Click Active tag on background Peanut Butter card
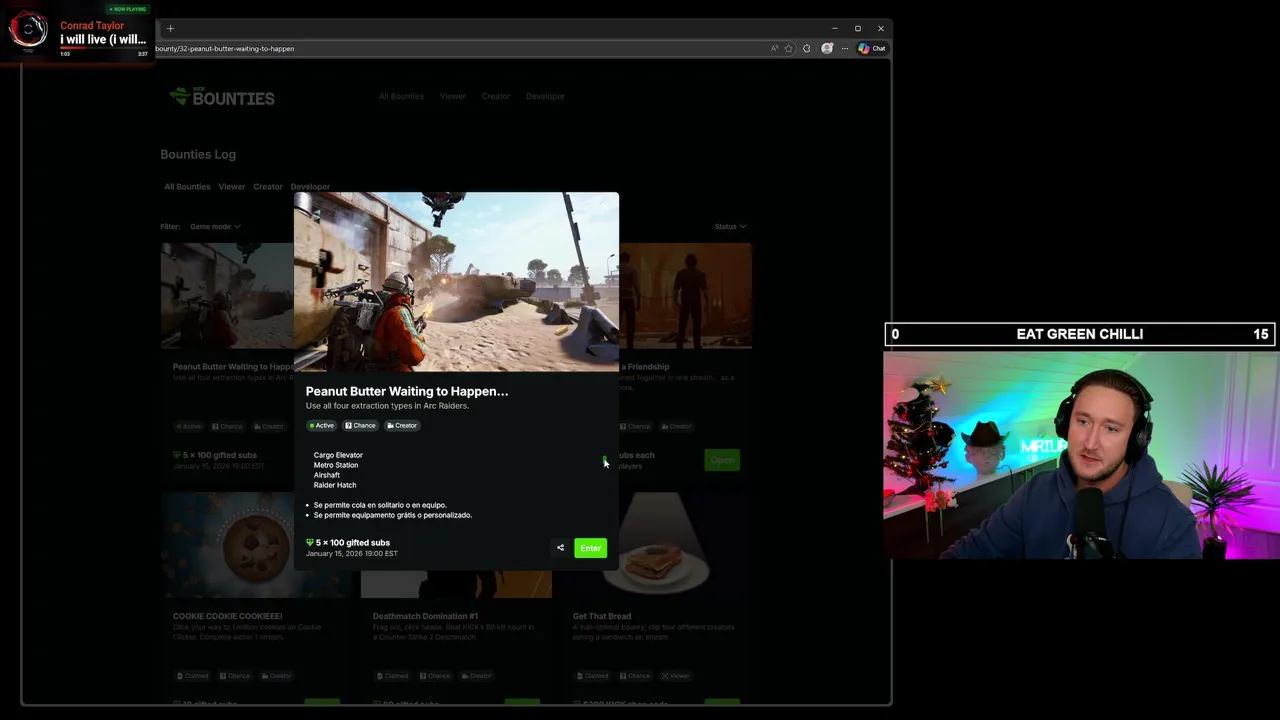 [x=189, y=426]
